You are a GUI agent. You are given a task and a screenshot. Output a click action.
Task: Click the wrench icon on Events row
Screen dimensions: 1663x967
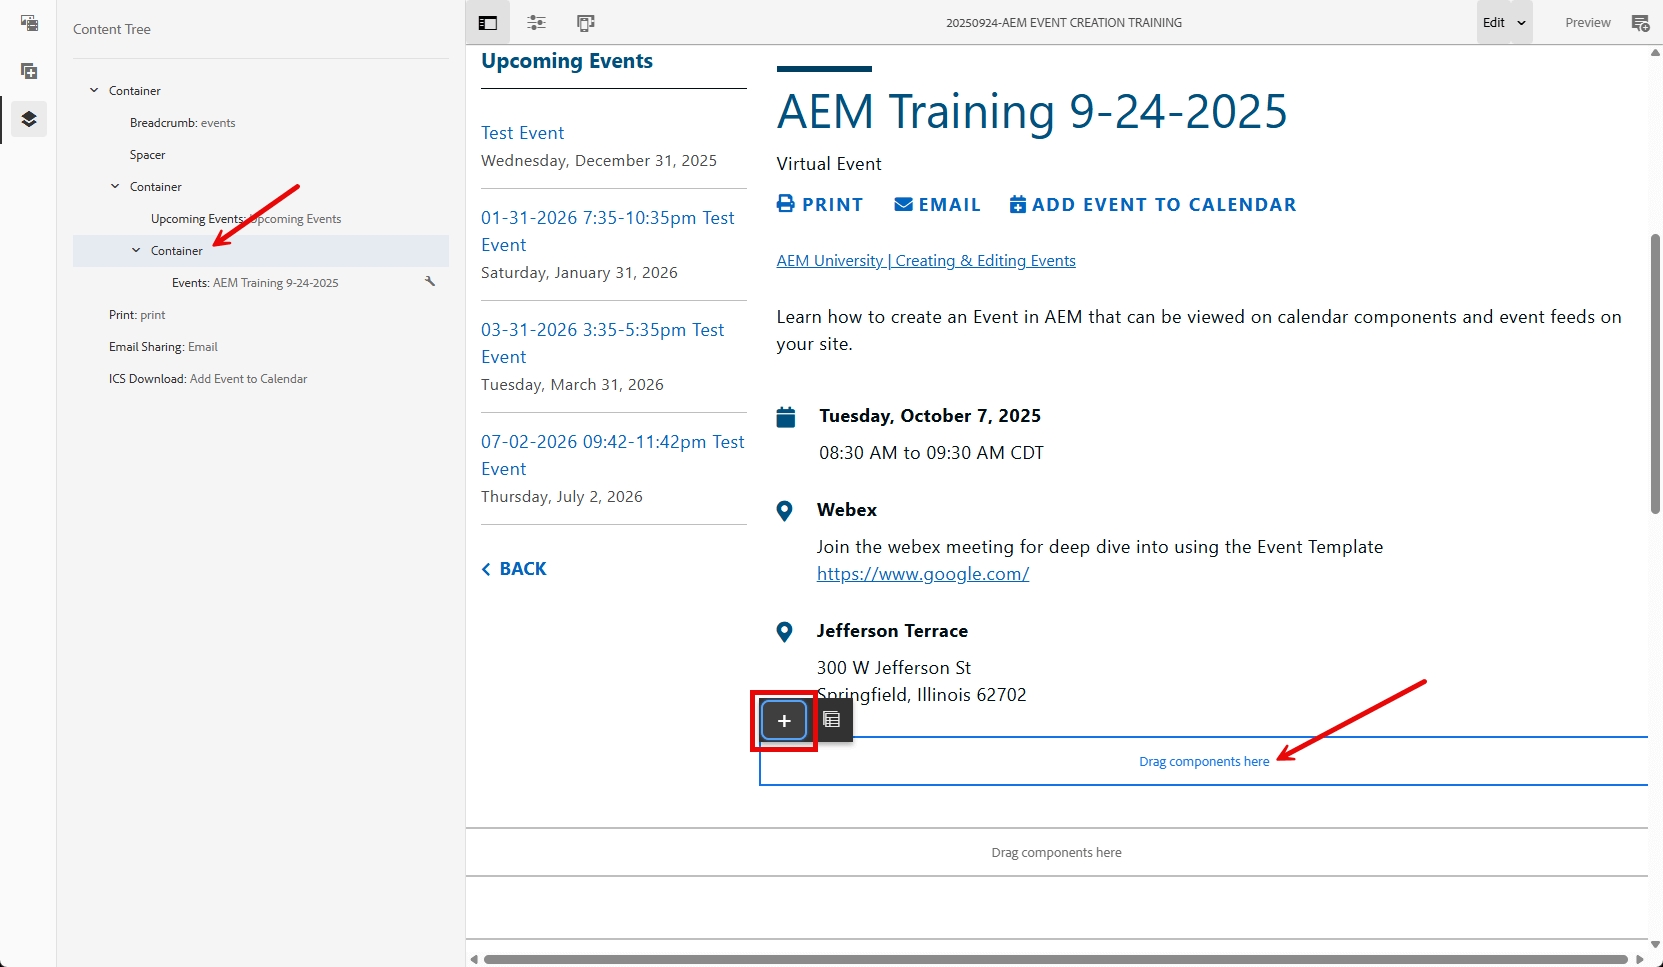click(x=430, y=282)
